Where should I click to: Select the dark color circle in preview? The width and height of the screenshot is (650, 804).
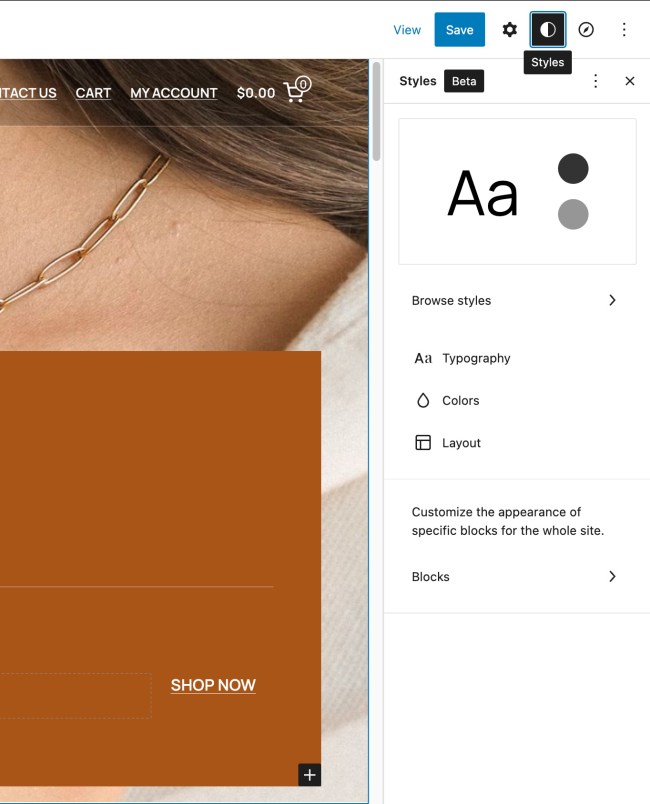click(x=573, y=168)
